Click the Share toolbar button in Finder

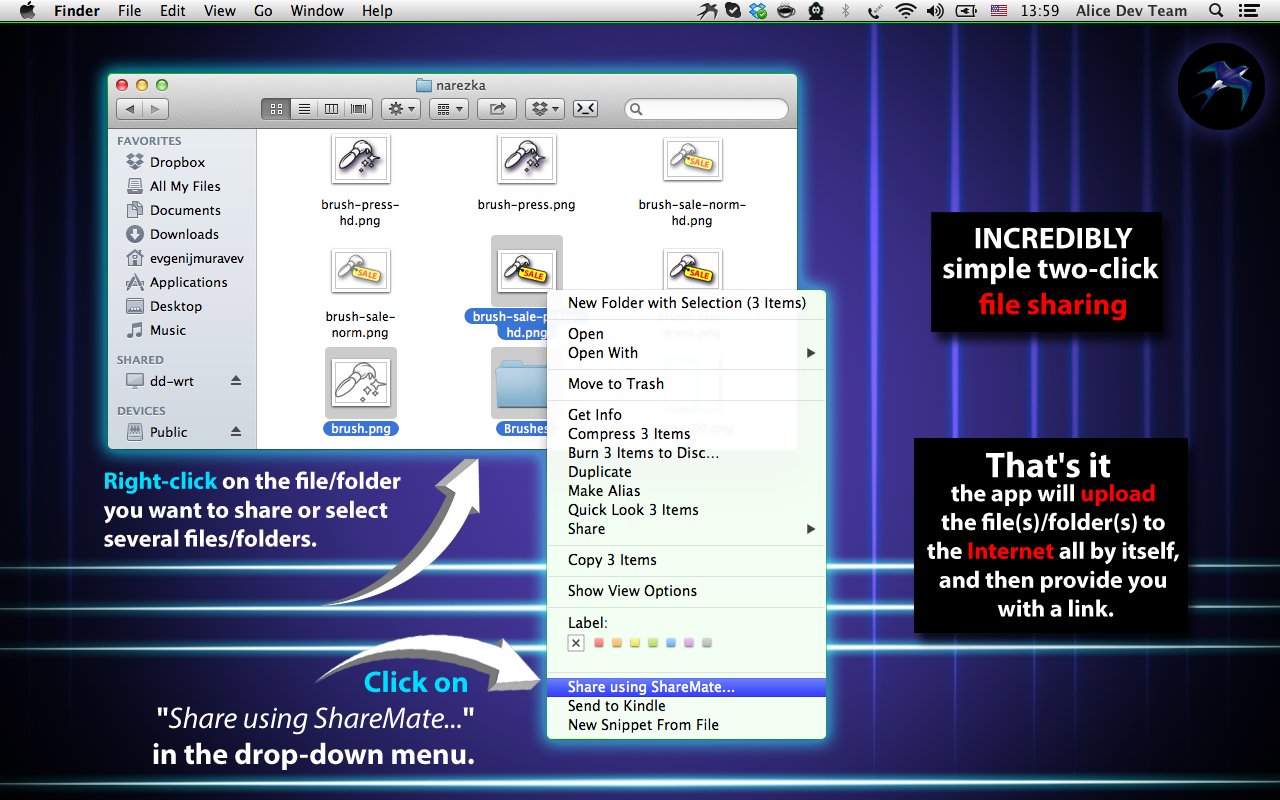[497, 109]
